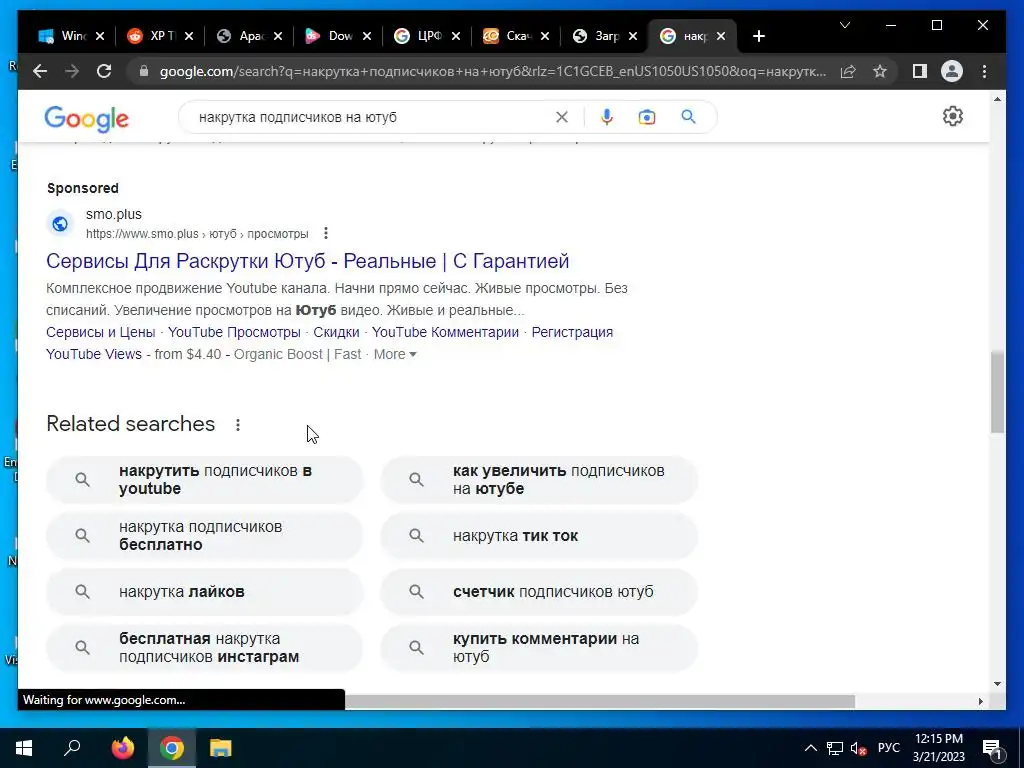The image size is (1024, 768).
Task: Open the Скидки sitelink
Action: click(x=336, y=332)
